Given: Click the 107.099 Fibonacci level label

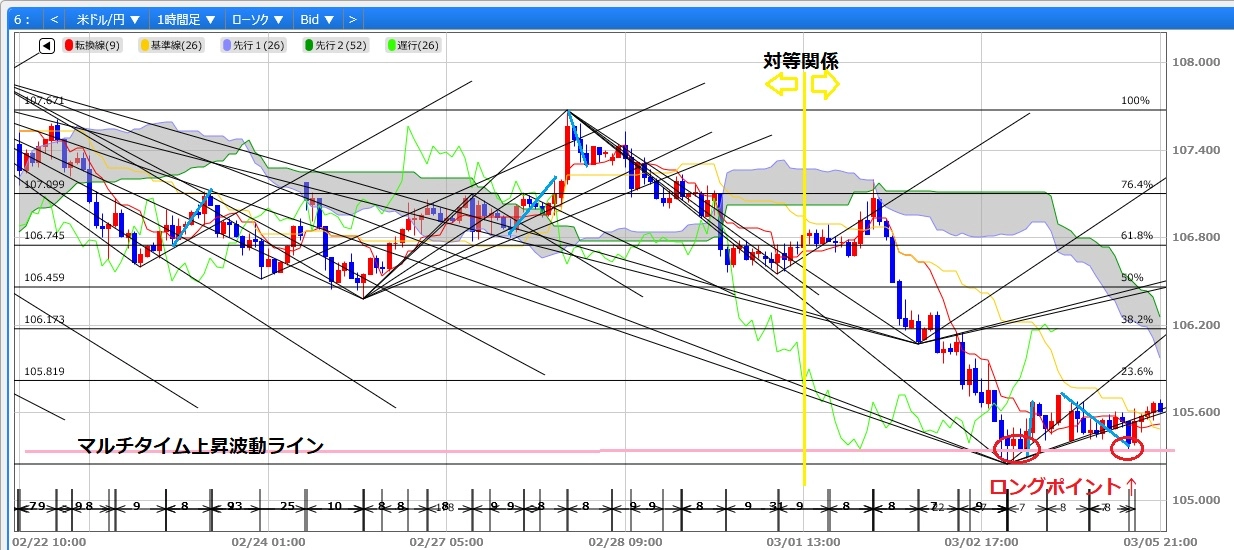Looking at the screenshot, I should pyautogui.click(x=44, y=185).
